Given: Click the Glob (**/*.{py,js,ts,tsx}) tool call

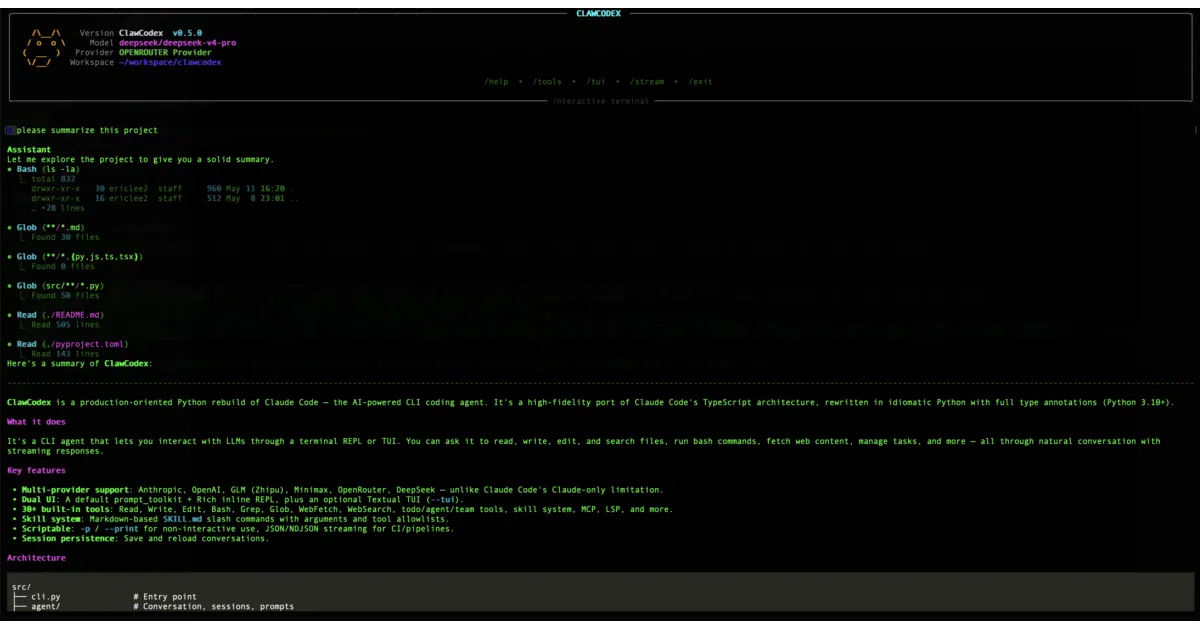Looking at the screenshot, I should click(x=74, y=257).
